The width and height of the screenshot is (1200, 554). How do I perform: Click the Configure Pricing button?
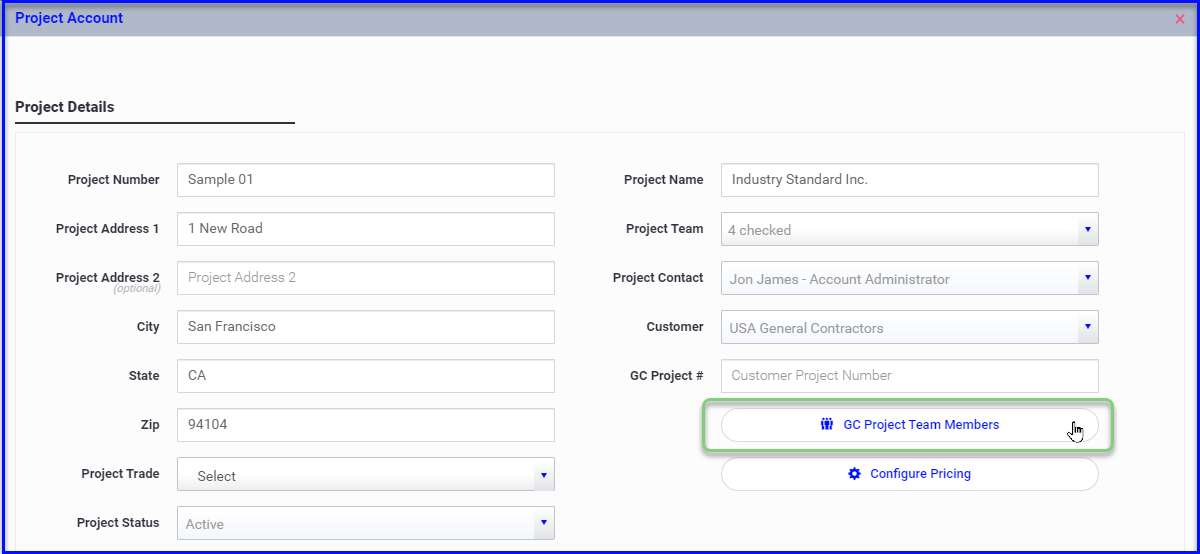(909, 473)
